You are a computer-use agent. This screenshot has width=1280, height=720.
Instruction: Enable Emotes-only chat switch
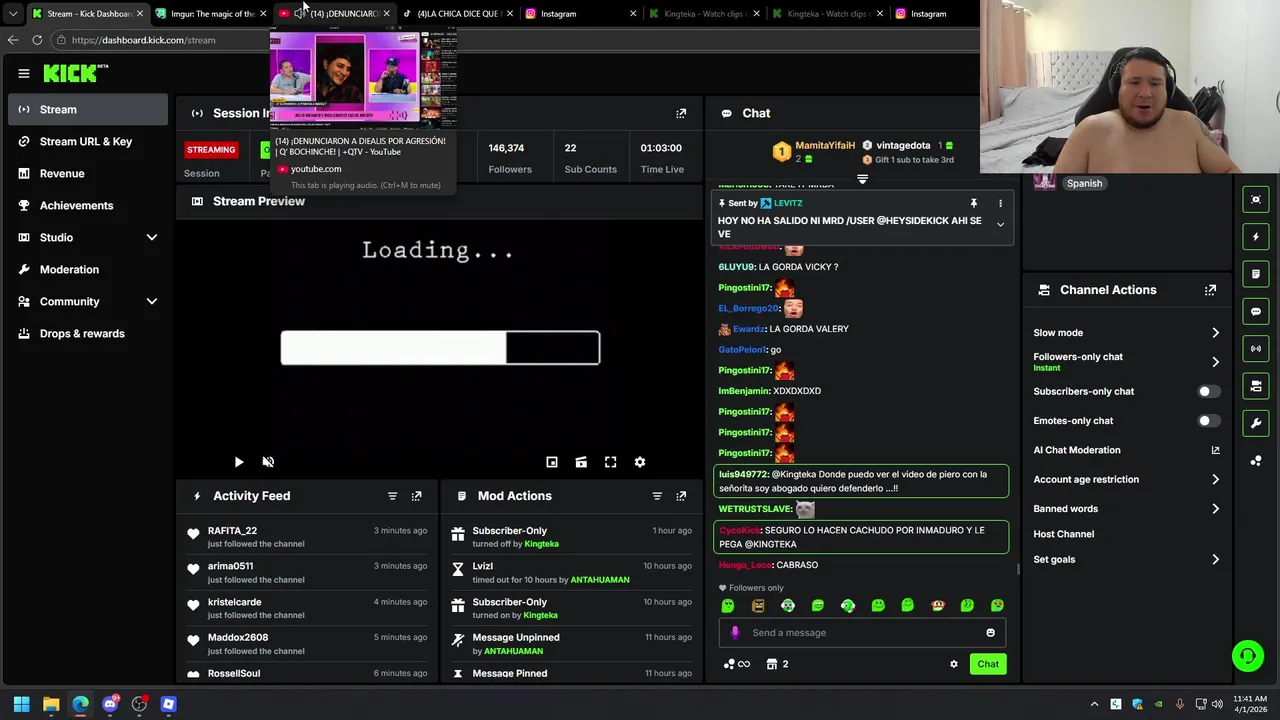(x=1208, y=421)
